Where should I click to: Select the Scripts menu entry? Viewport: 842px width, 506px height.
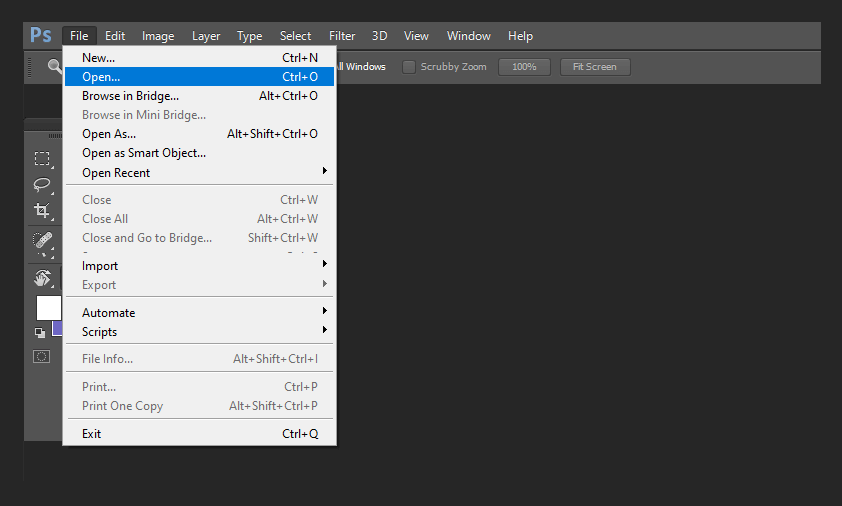point(199,332)
